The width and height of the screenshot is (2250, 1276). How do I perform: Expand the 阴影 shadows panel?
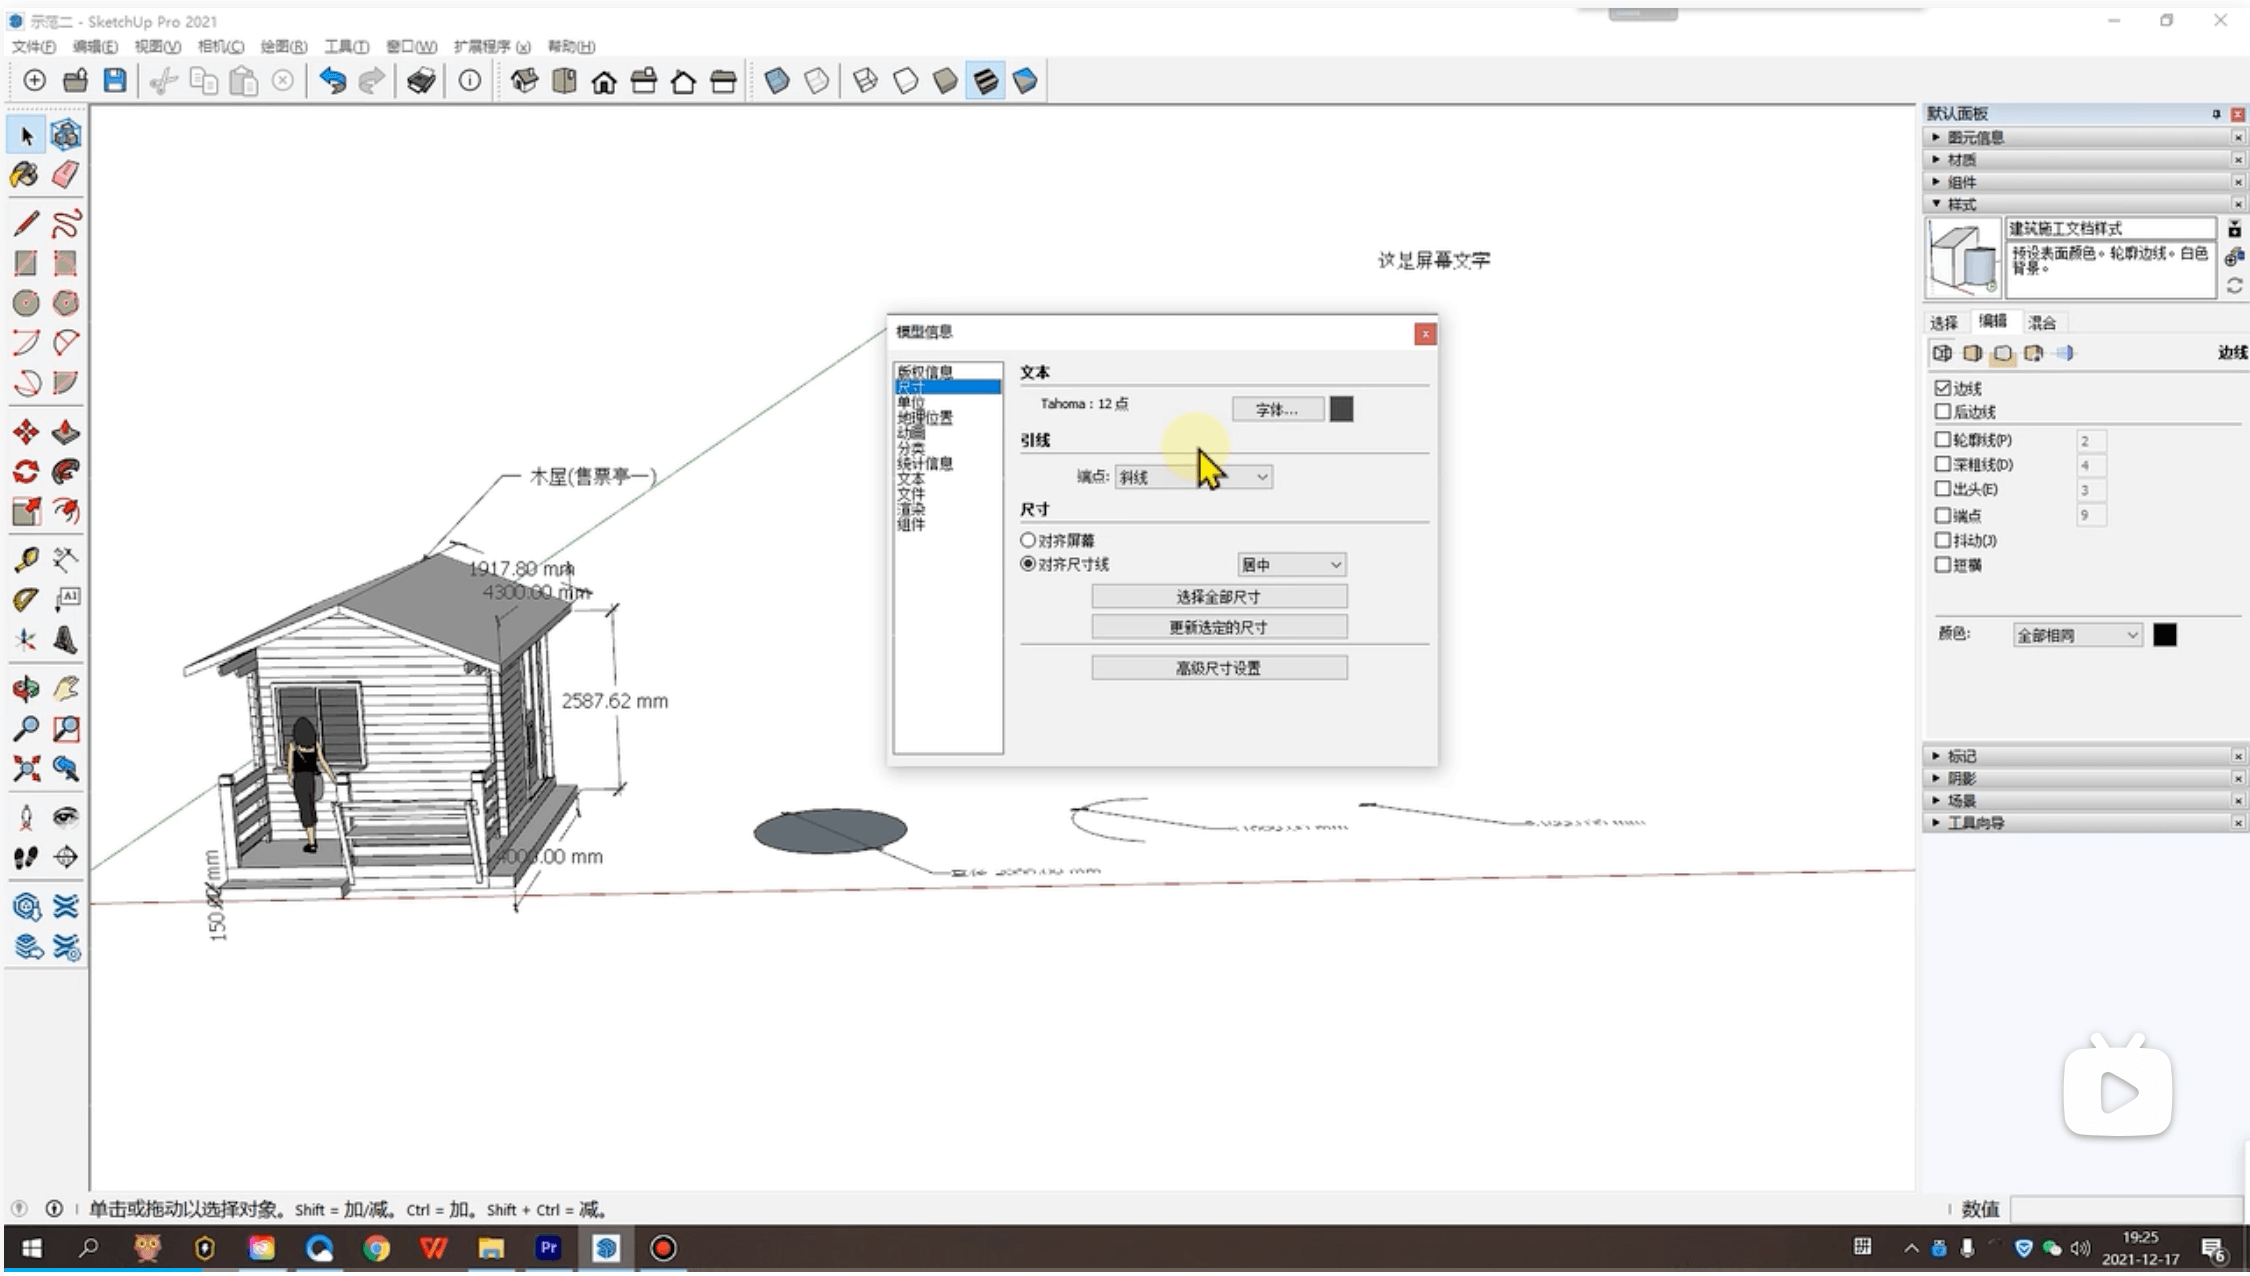(x=1961, y=778)
